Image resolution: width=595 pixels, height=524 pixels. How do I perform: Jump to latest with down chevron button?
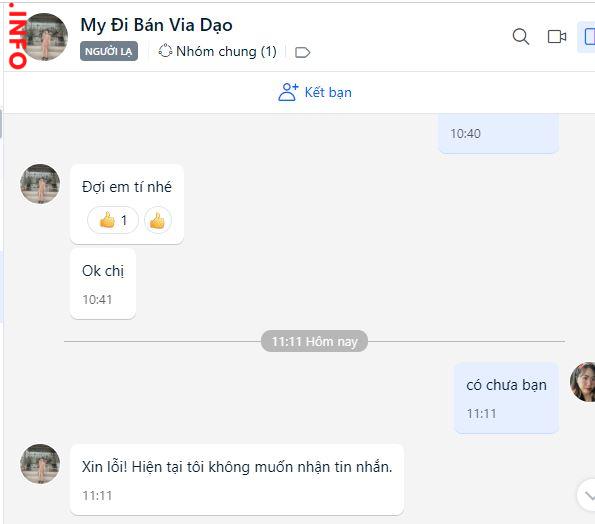(x=587, y=495)
